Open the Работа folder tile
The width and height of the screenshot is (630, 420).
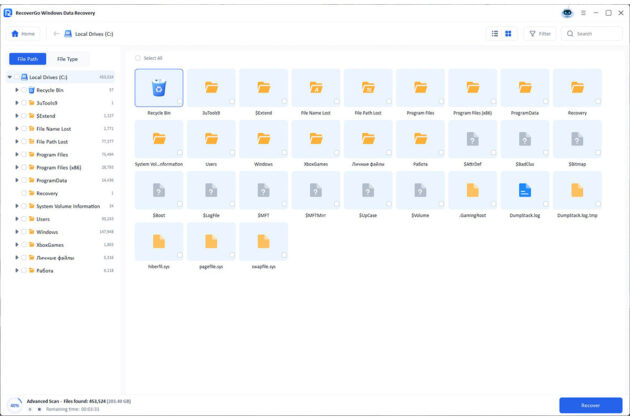(x=420, y=139)
